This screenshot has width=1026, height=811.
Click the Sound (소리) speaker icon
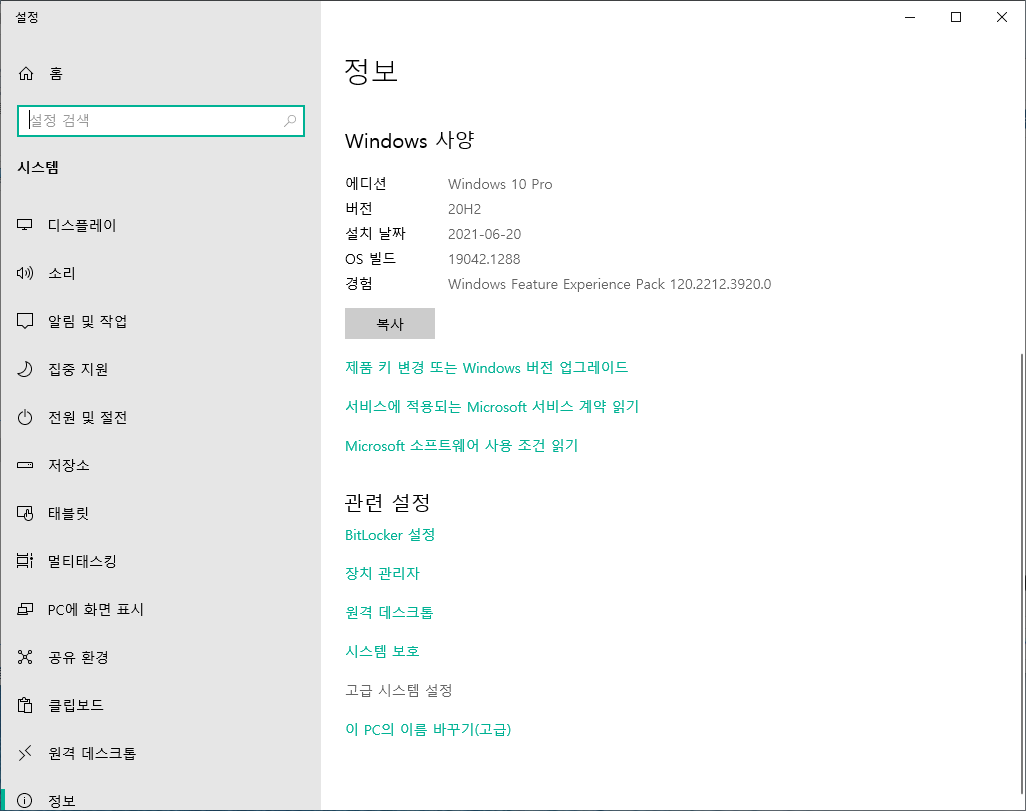(x=25, y=273)
